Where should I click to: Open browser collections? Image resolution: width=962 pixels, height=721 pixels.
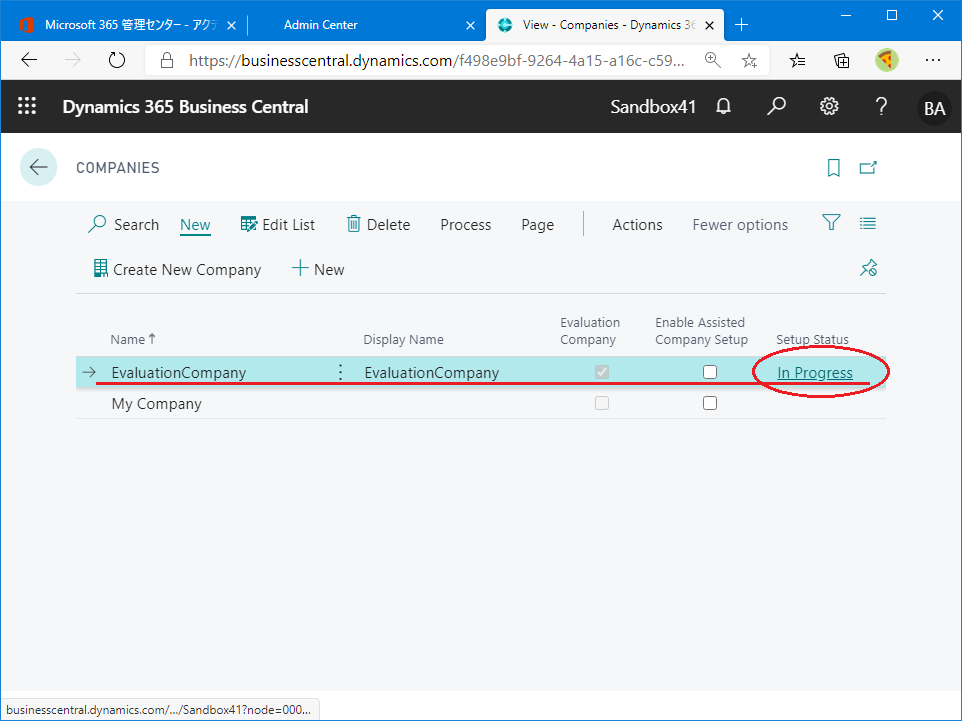pyautogui.click(x=842, y=60)
